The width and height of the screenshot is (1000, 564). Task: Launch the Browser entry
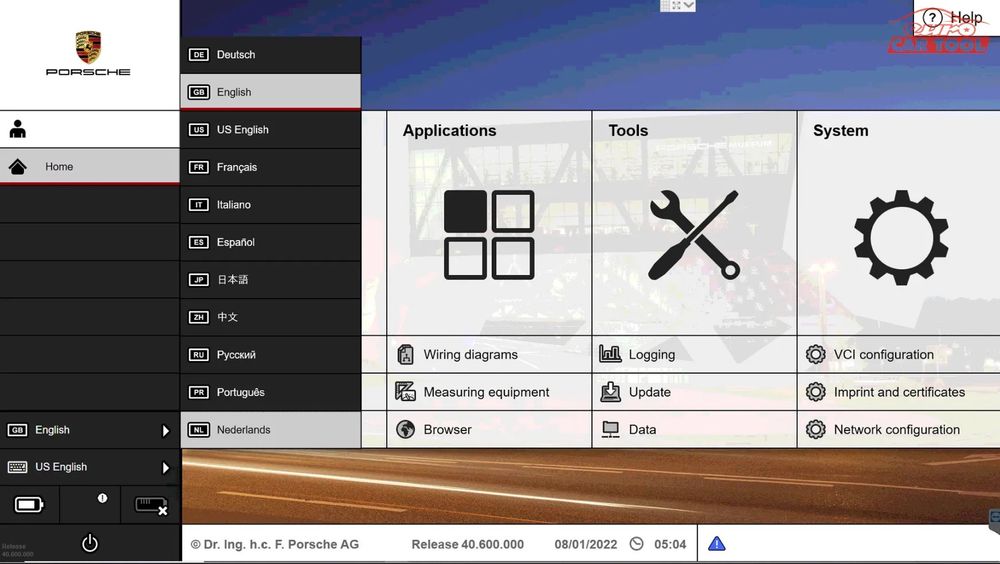(489, 430)
